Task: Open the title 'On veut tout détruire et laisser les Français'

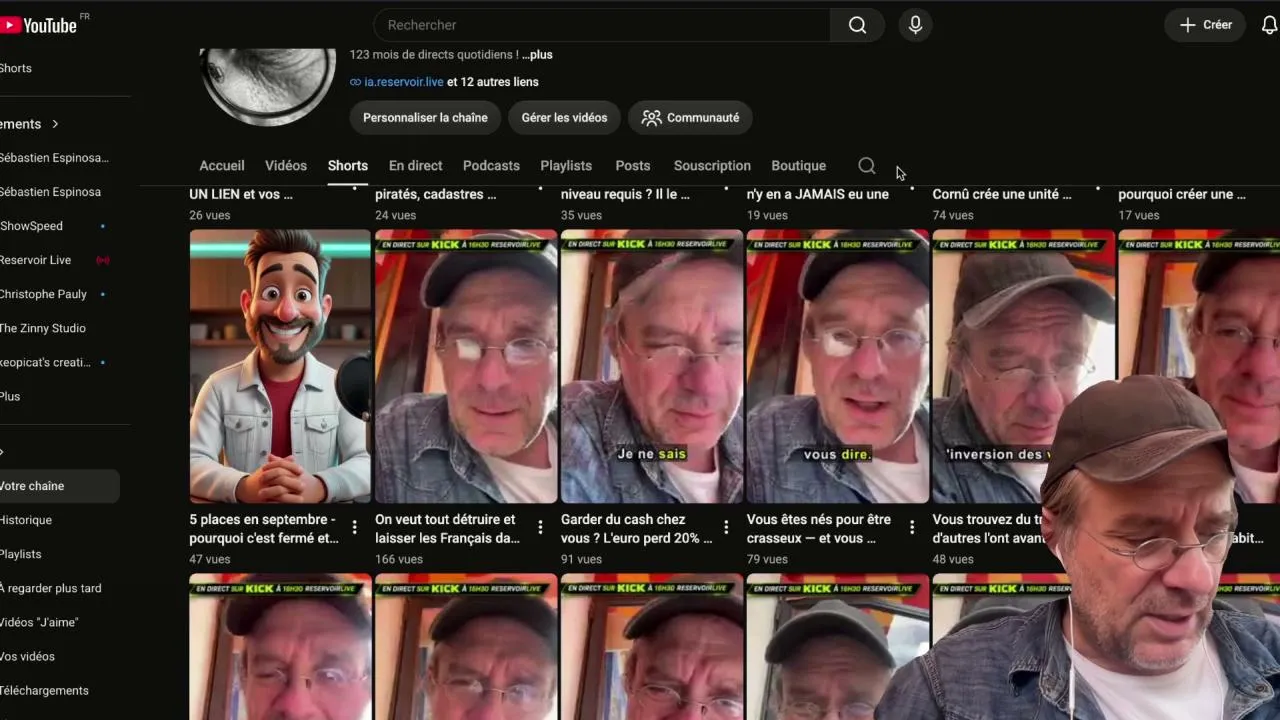Action: tap(448, 529)
